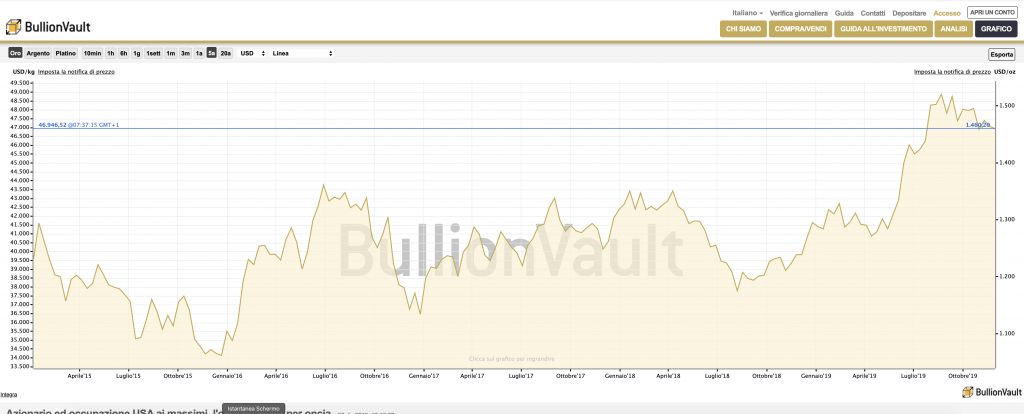The image size is (1024, 414).
Task: Click the 33.500 left axis value
Action: click(20, 366)
